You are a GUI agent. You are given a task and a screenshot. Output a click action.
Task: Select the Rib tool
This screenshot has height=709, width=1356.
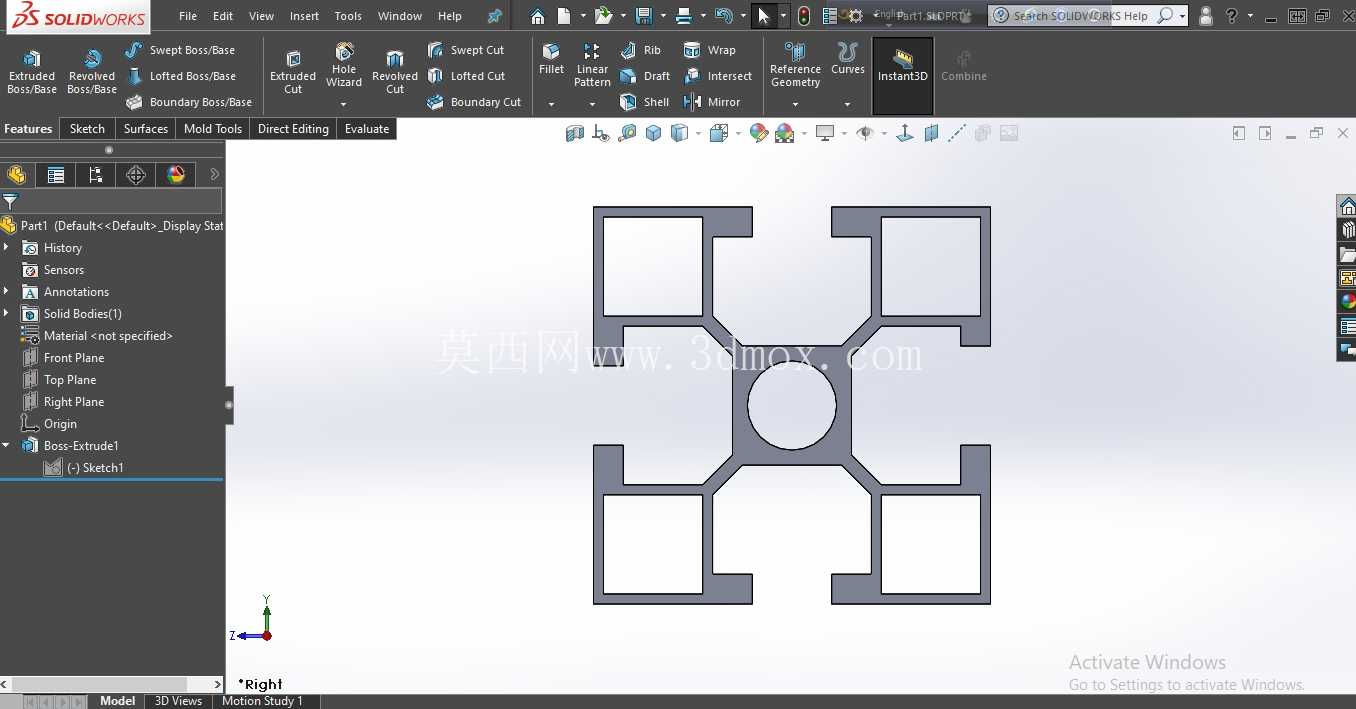[641, 50]
